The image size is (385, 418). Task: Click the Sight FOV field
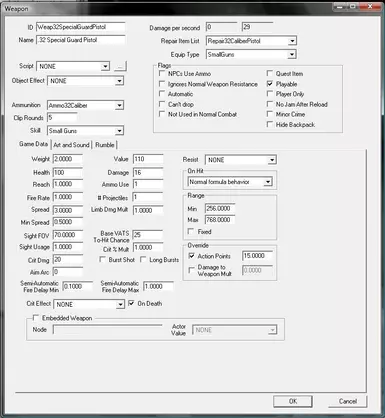[68, 235]
